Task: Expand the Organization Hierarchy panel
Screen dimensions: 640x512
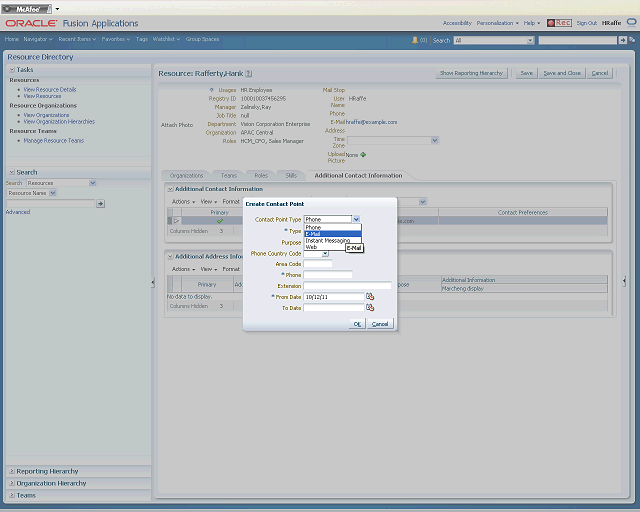Action: 12,483
